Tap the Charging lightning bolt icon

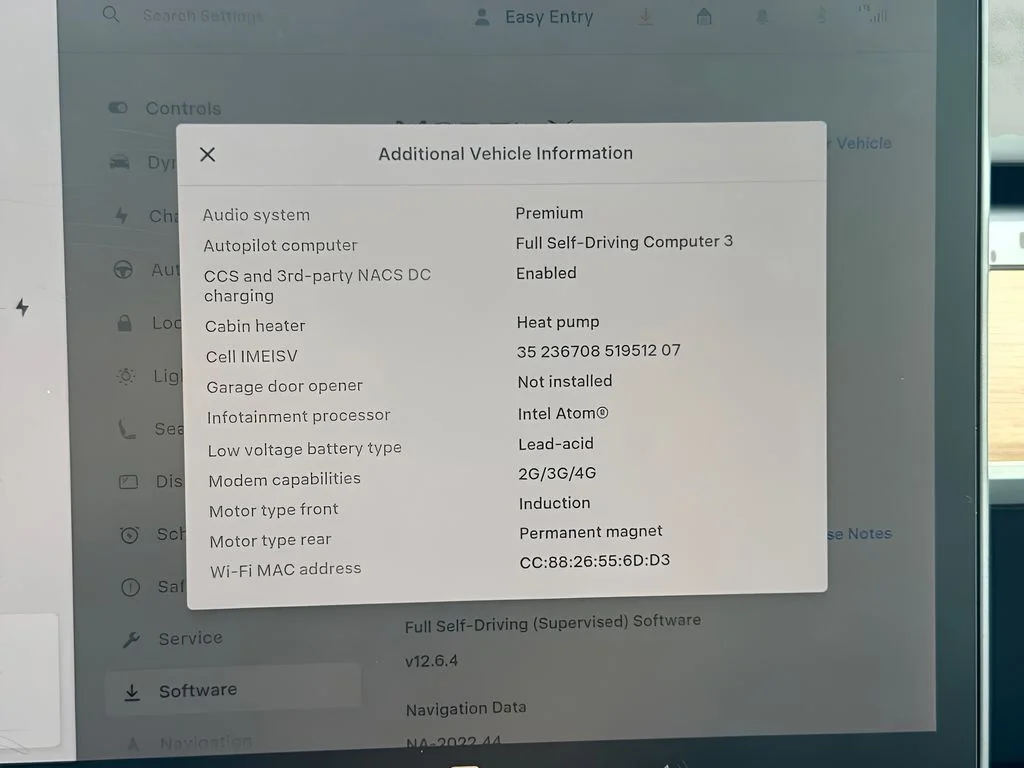pyautogui.click(x=121, y=215)
